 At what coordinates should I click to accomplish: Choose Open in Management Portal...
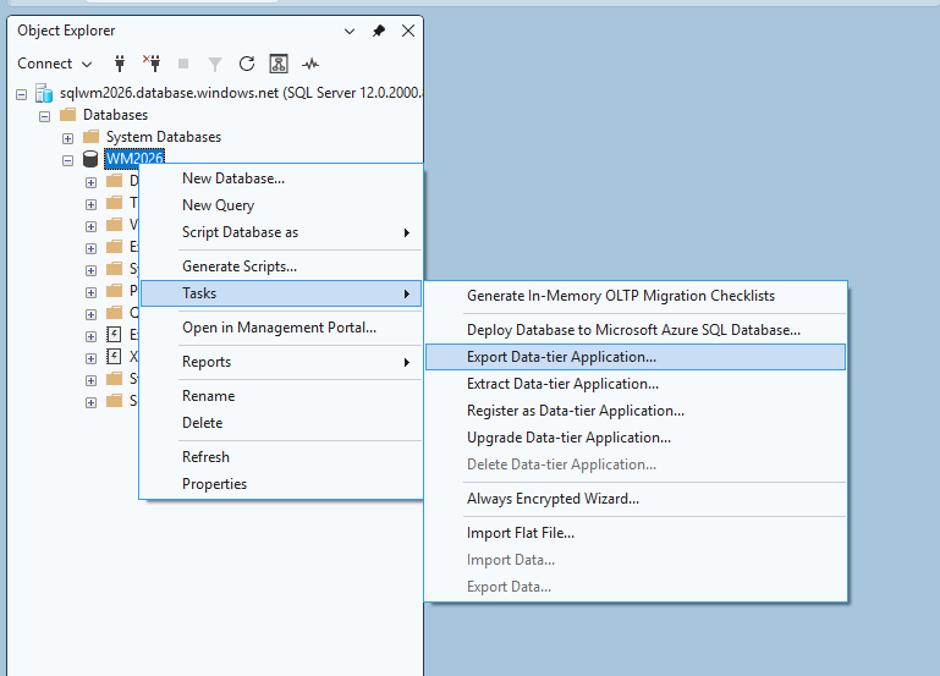(281, 328)
